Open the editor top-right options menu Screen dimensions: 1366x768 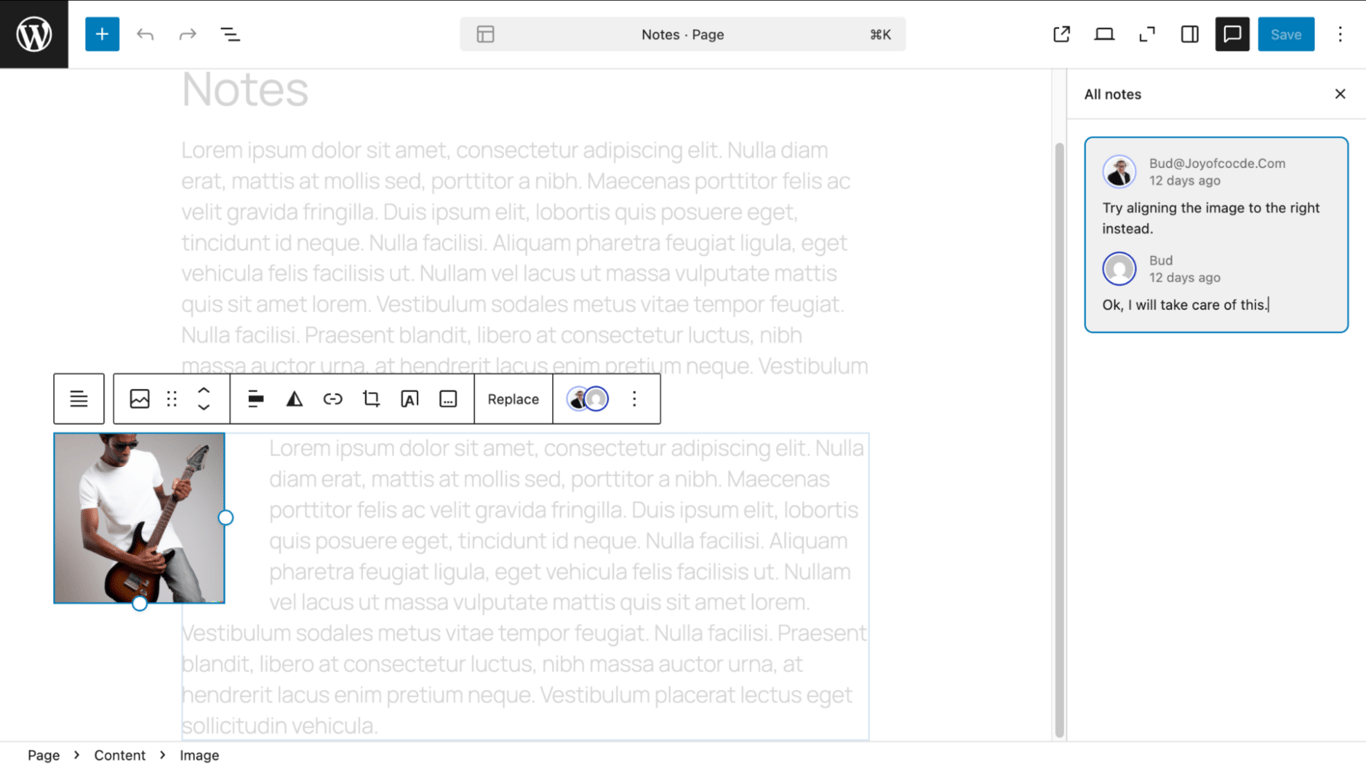(x=1340, y=33)
